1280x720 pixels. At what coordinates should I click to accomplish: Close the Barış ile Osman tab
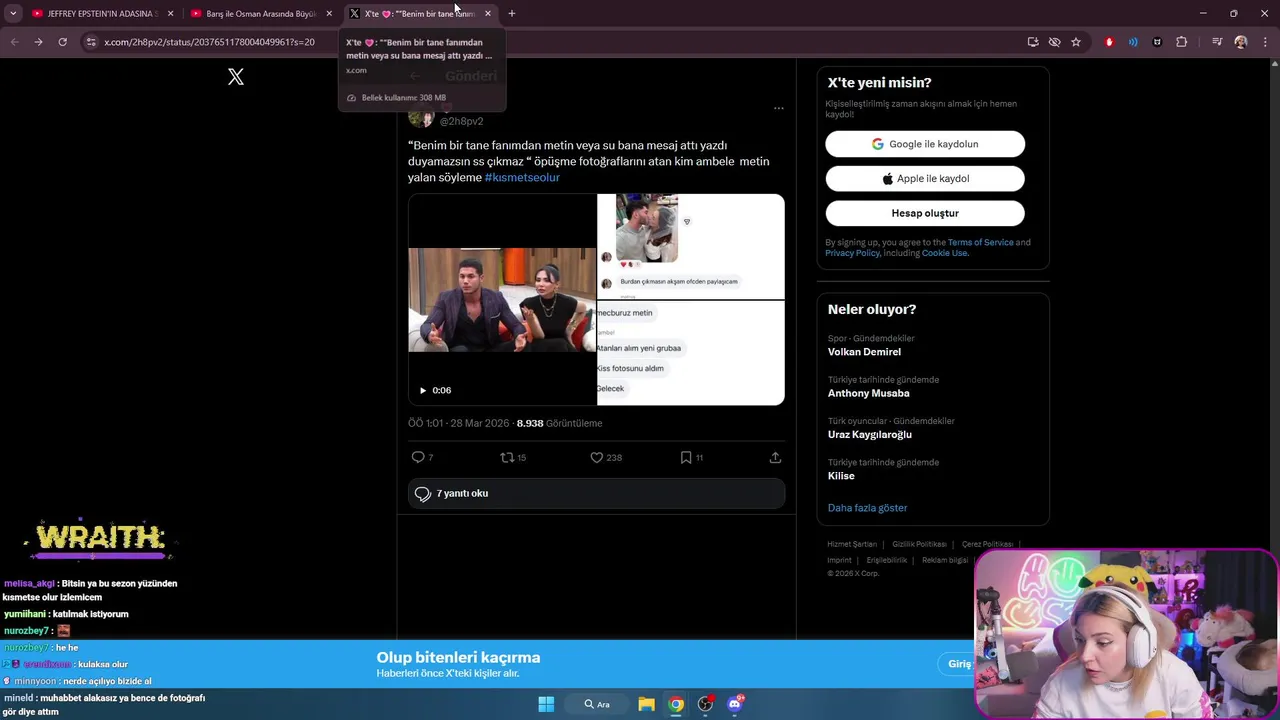pyautogui.click(x=329, y=14)
